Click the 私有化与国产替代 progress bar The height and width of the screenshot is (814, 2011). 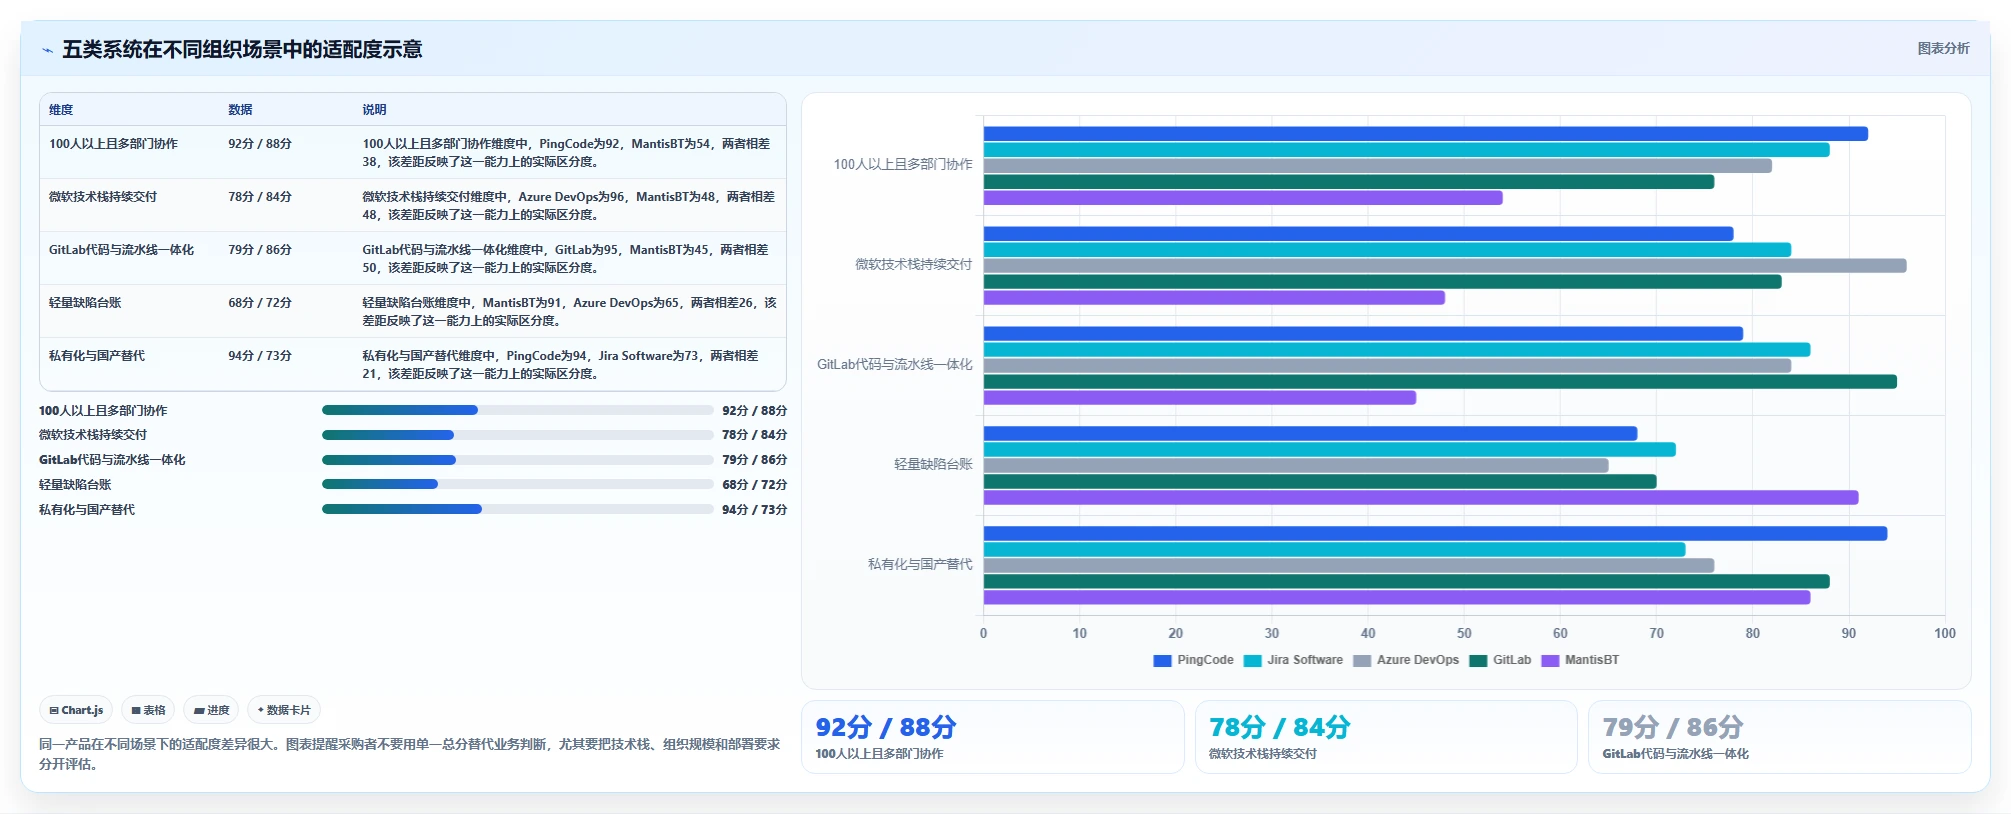517,509
